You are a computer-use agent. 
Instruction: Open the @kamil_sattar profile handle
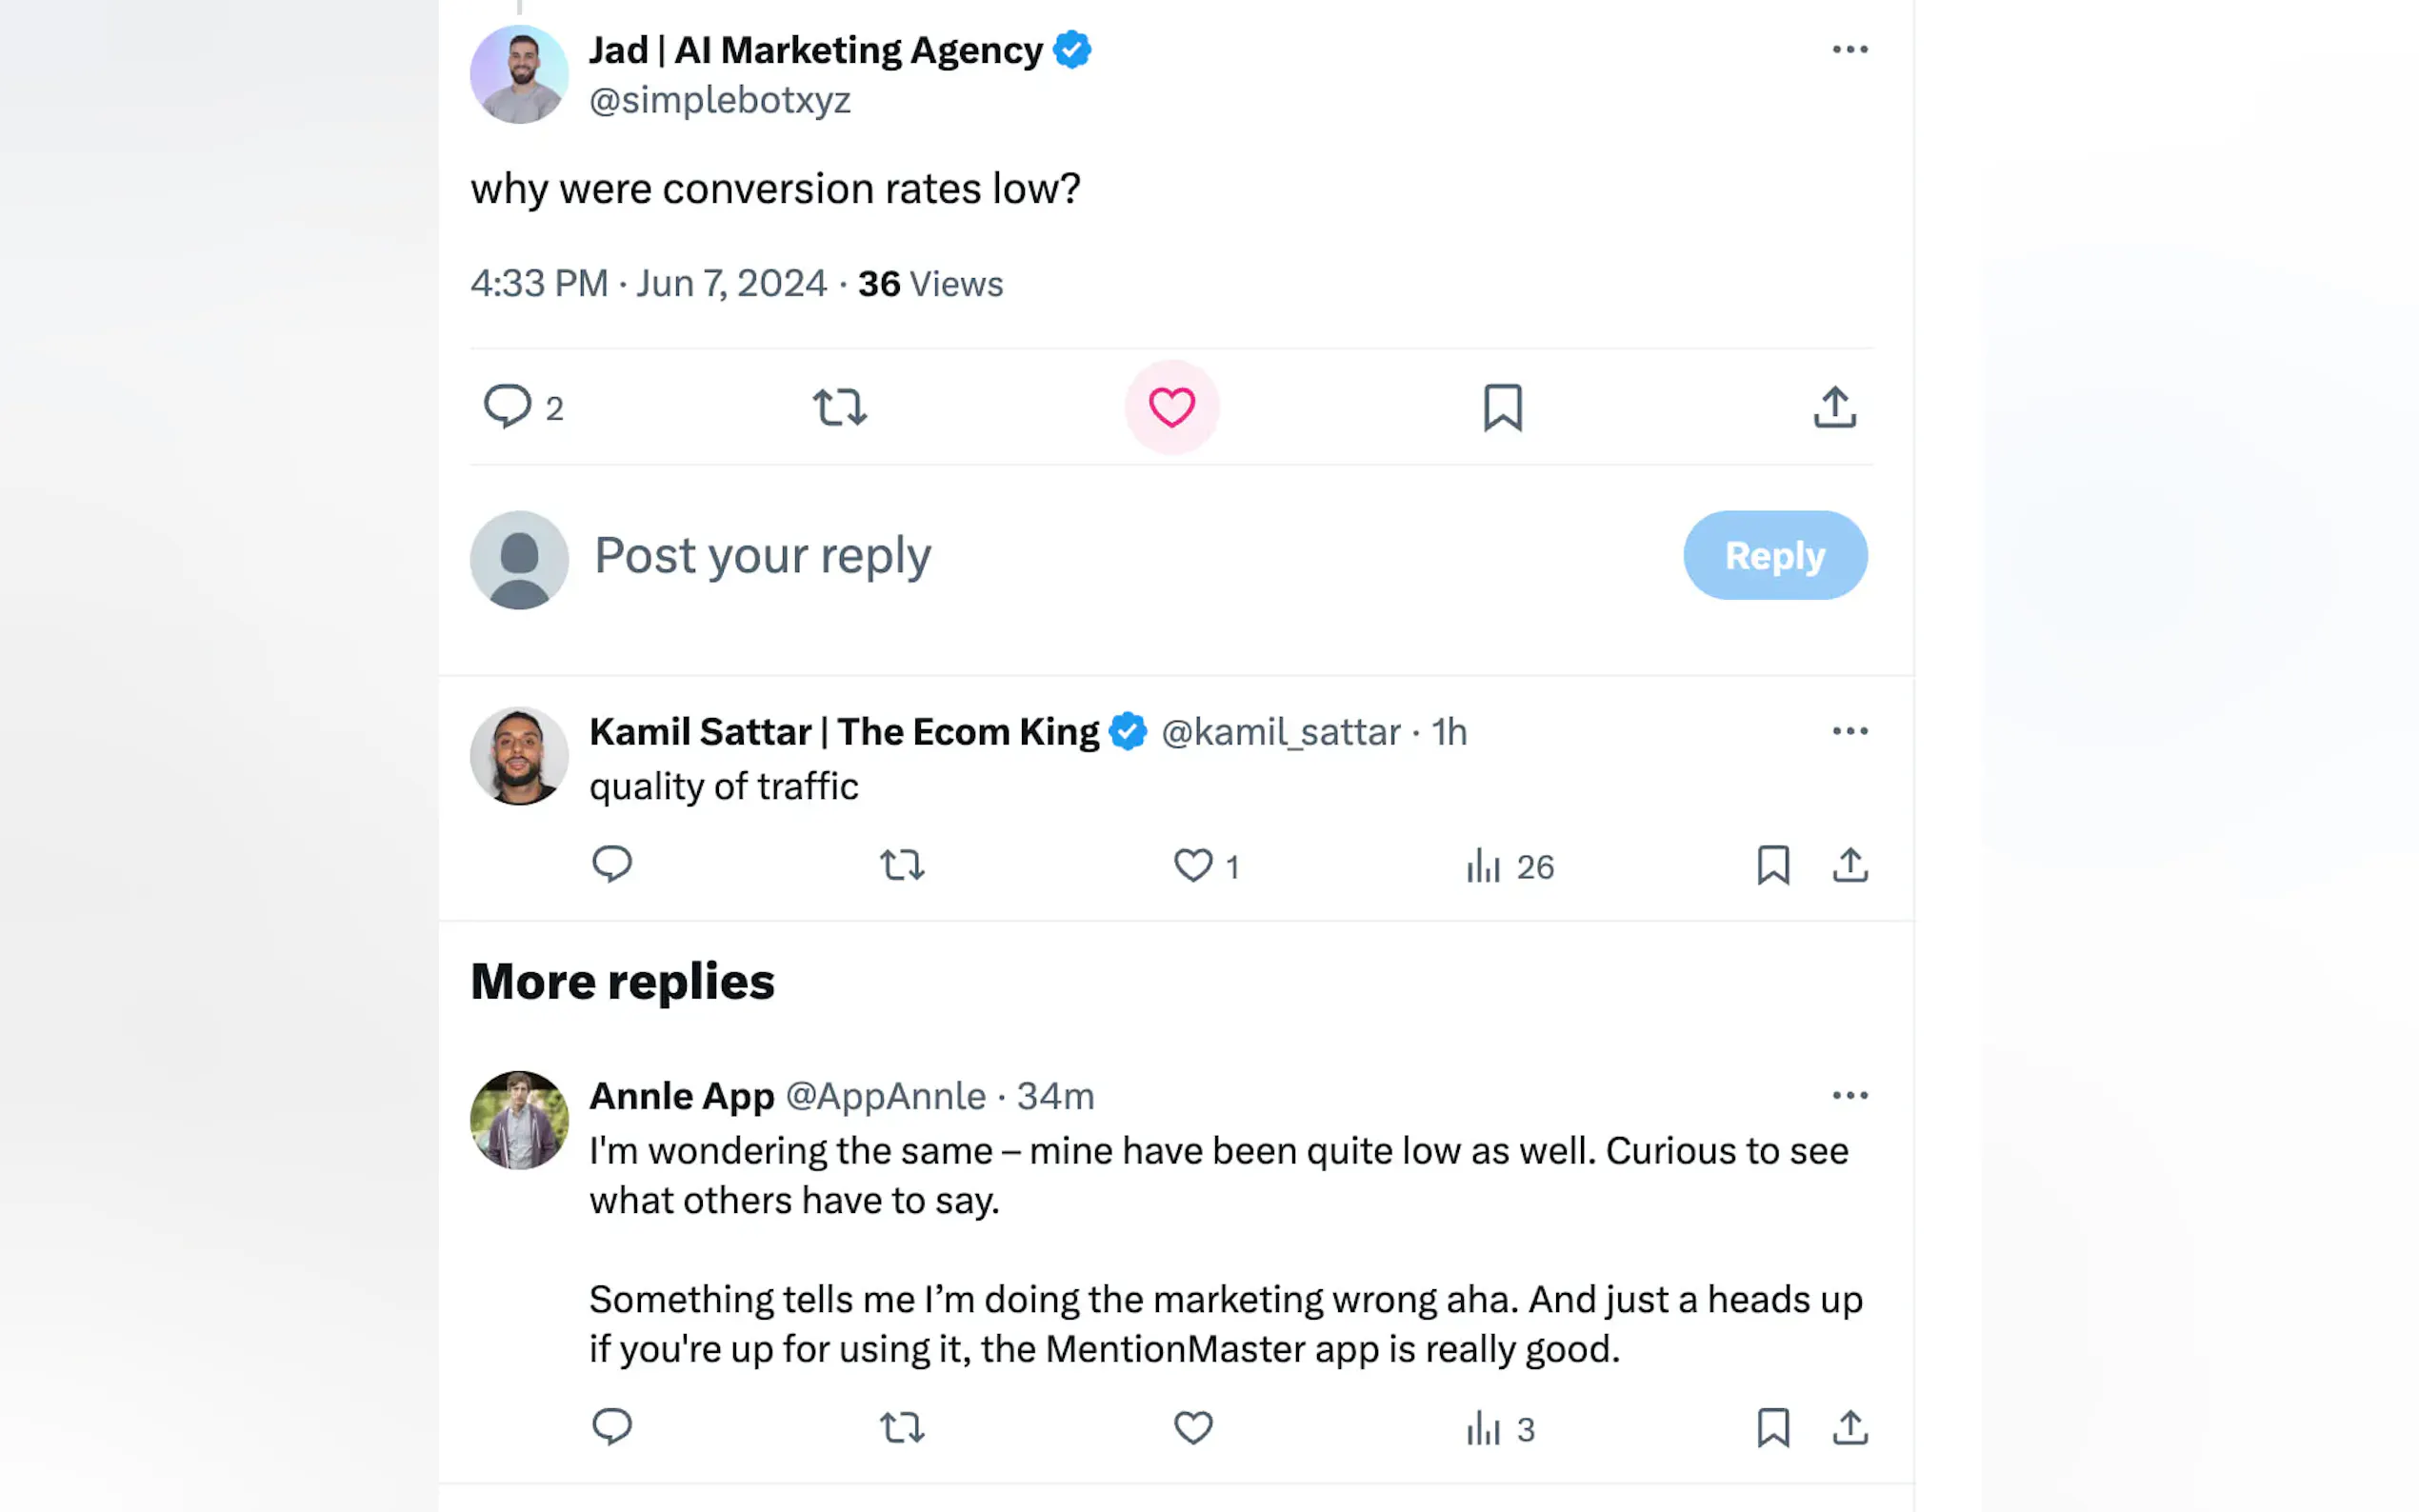click(x=1280, y=732)
